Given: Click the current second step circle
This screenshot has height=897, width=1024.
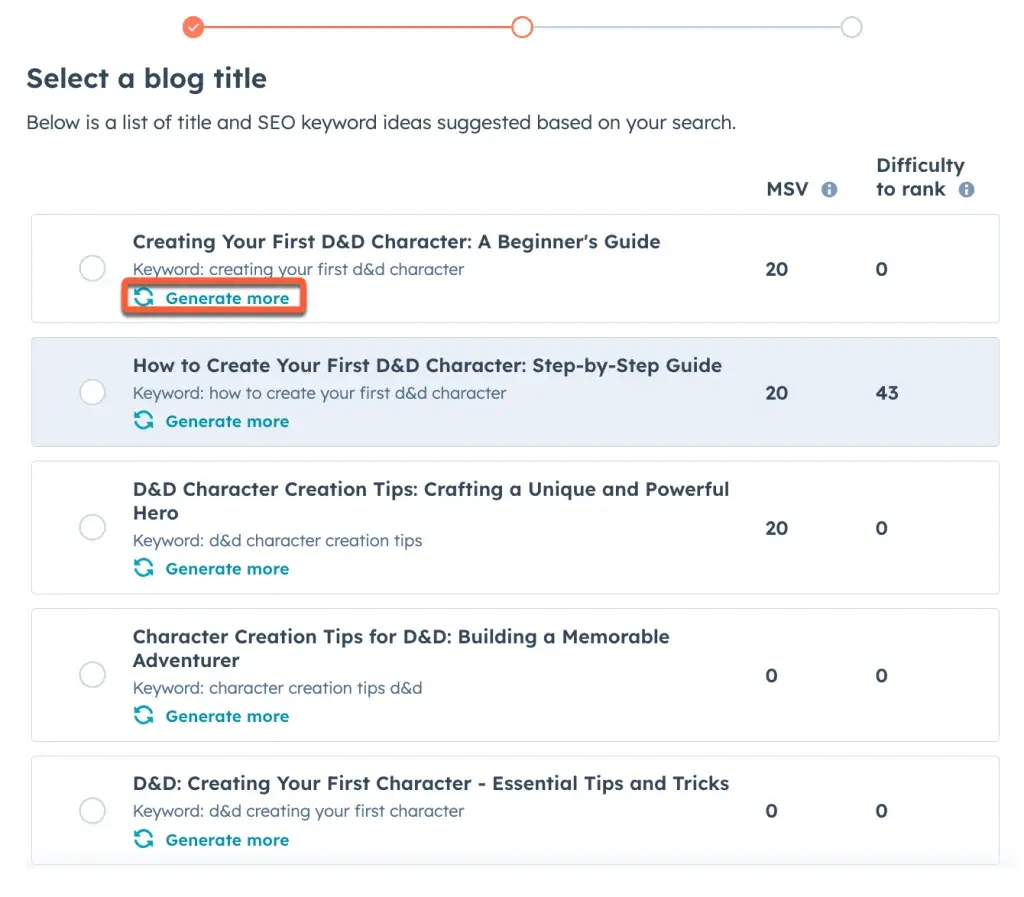Looking at the screenshot, I should tap(522, 27).
